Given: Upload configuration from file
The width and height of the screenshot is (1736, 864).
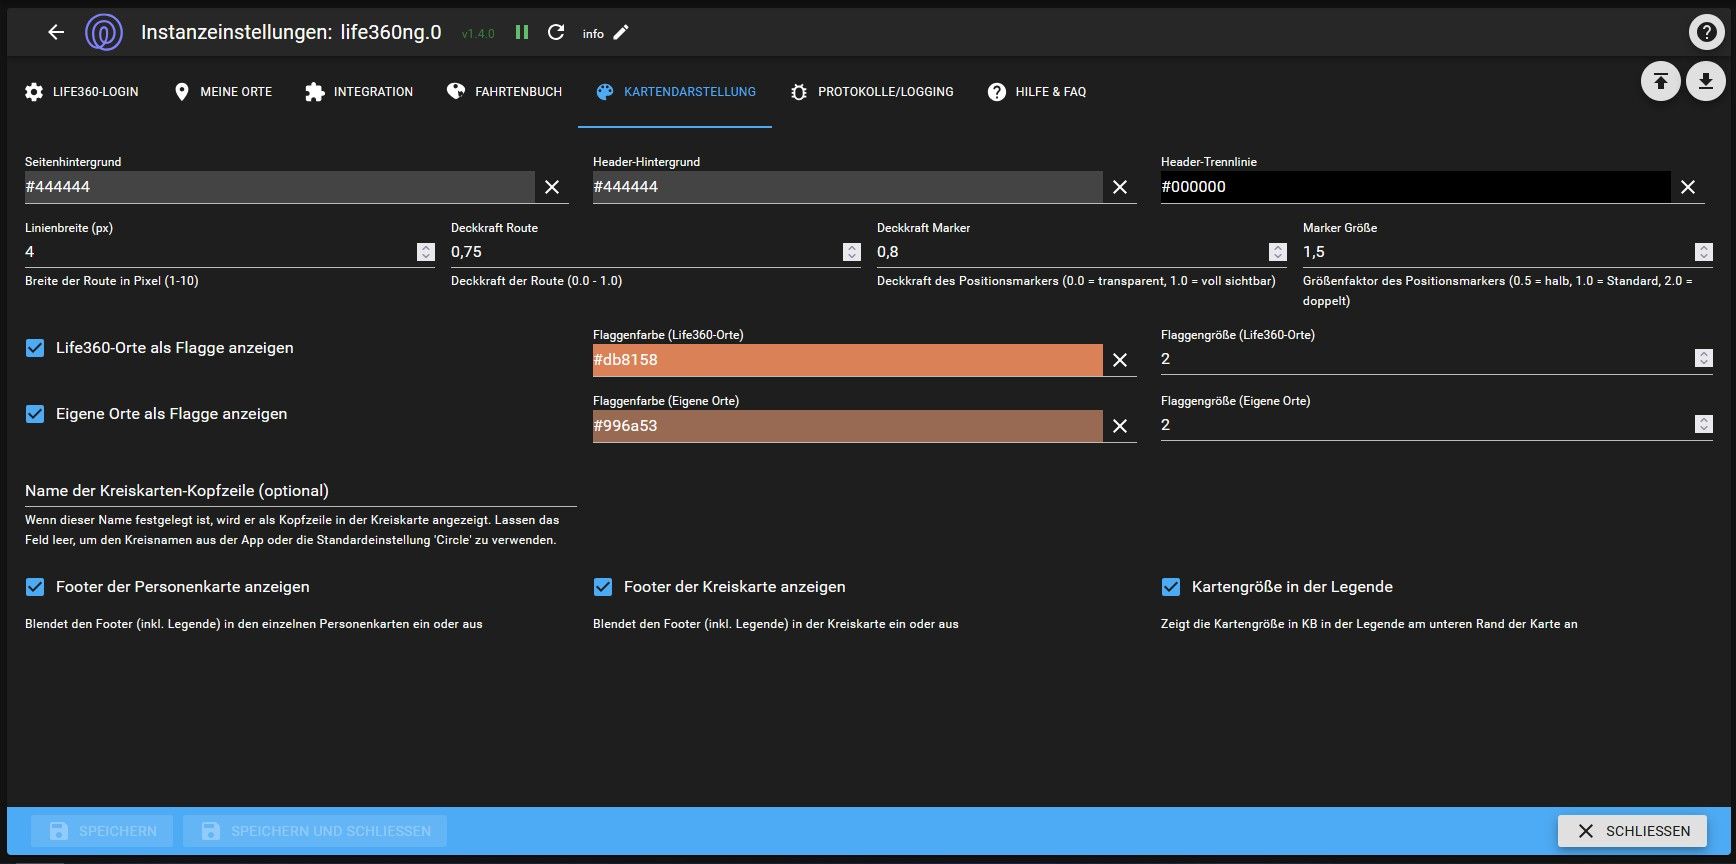Looking at the screenshot, I should [x=1660, y=81].
